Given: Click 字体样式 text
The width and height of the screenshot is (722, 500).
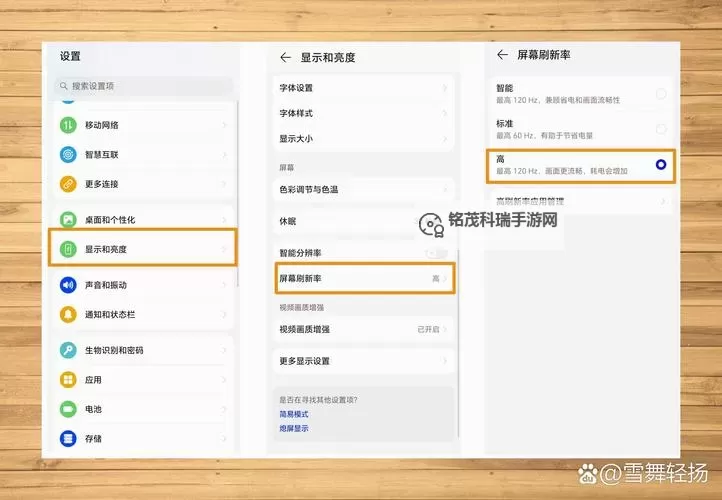Looking at the screenshot, I should coord(296,113).
